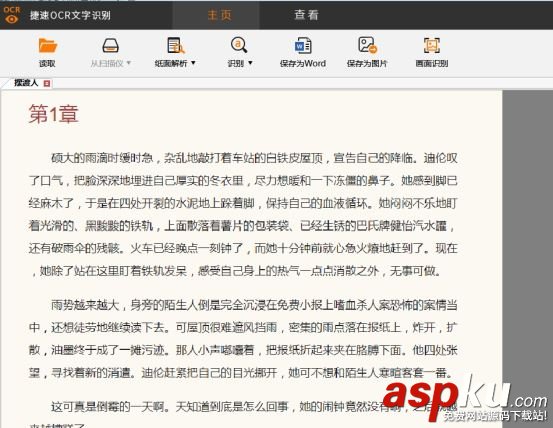Image resolution: width=553 pixels, height=428 pixels.
Task: Expand the 纸面解析 dropdown arrow
Action: tap(193, 63)
